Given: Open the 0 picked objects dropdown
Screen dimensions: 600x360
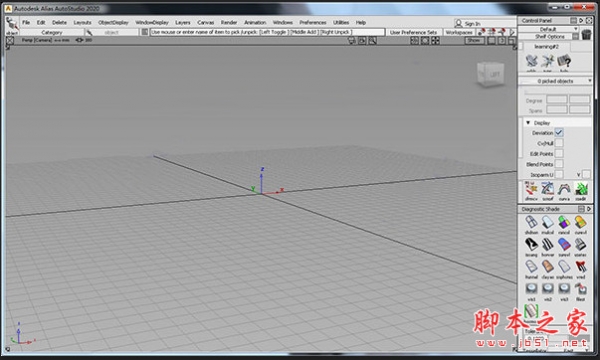Looking at the screenshot, I should pyautogui.click(x=555, y=81).
